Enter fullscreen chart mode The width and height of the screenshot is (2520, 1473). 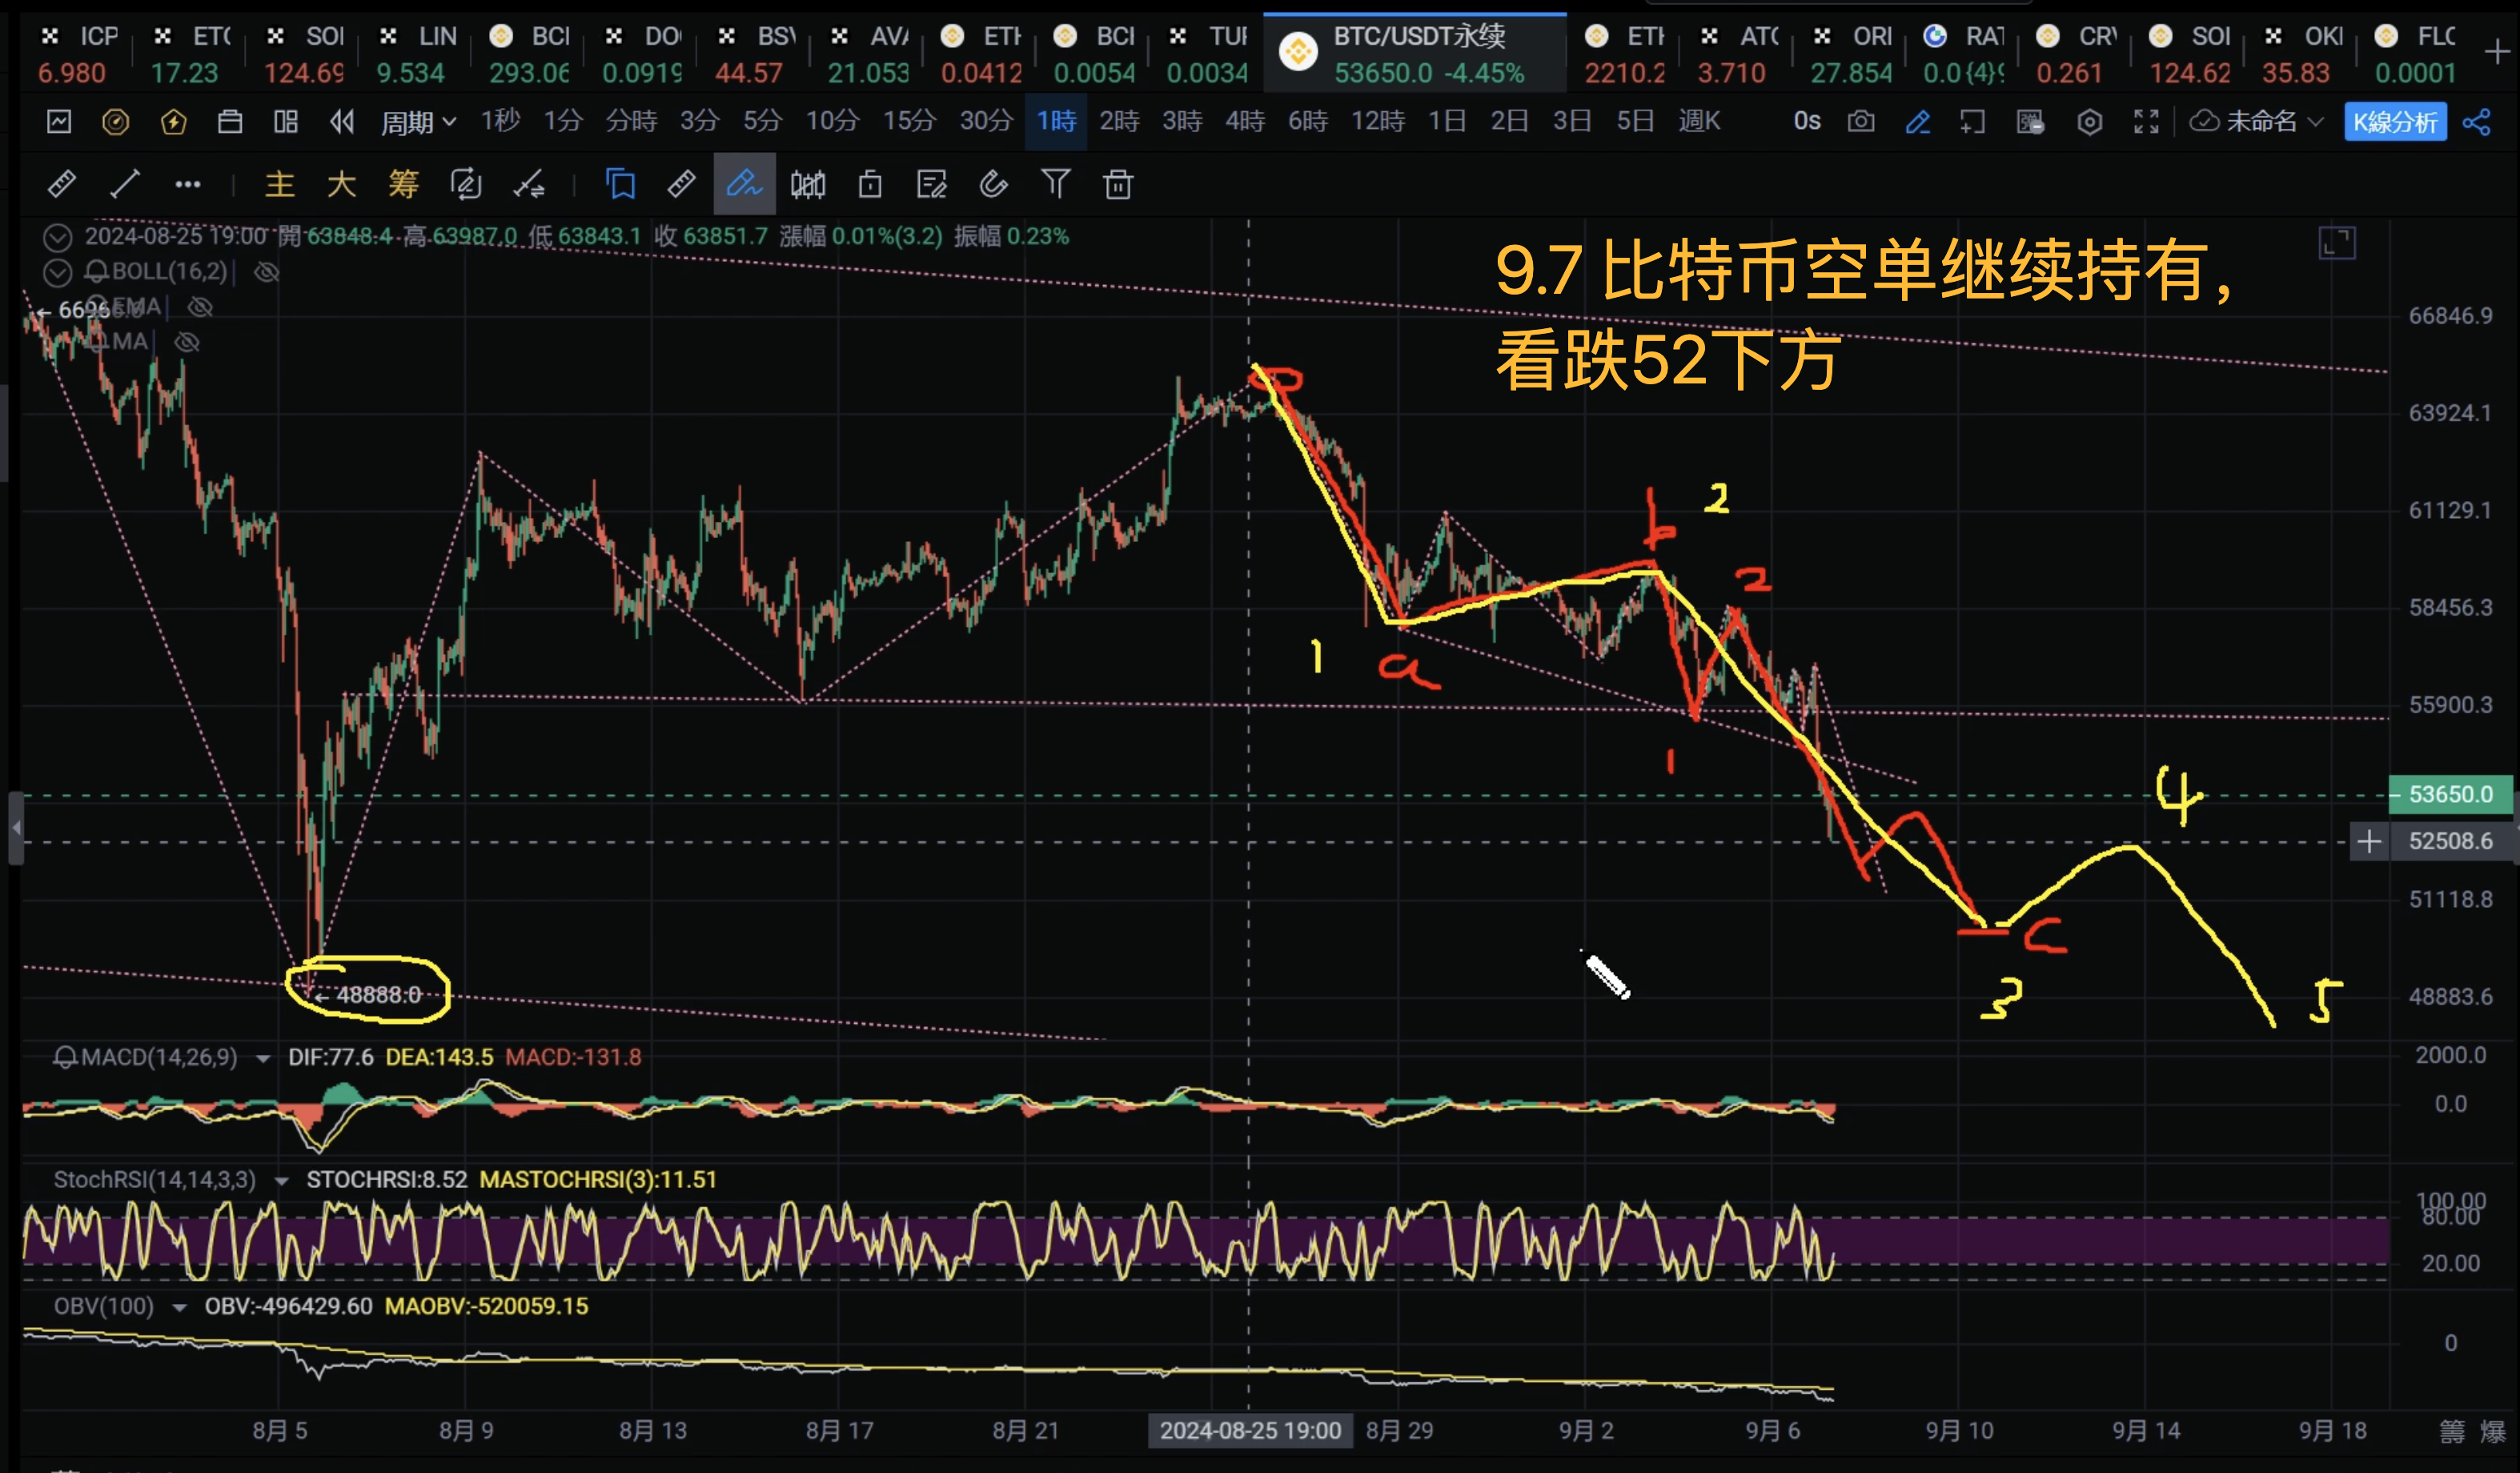pos(2146,121)
